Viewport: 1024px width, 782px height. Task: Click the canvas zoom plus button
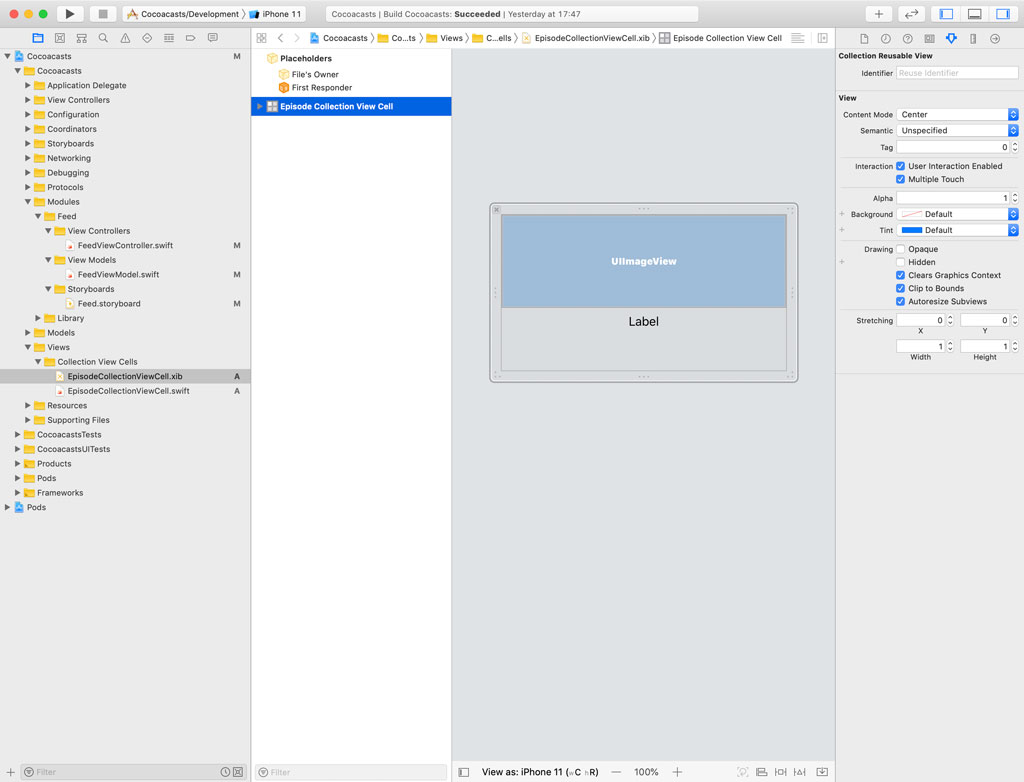click(677, 771)
